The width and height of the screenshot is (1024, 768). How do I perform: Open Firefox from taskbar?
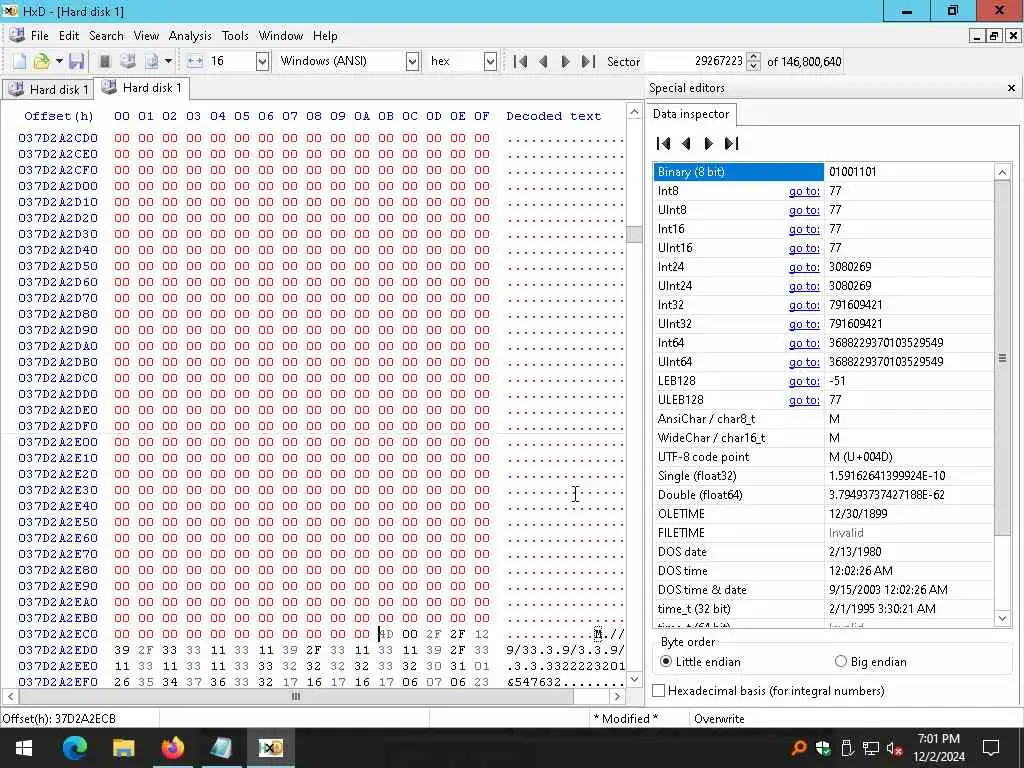tap(172, 748)
